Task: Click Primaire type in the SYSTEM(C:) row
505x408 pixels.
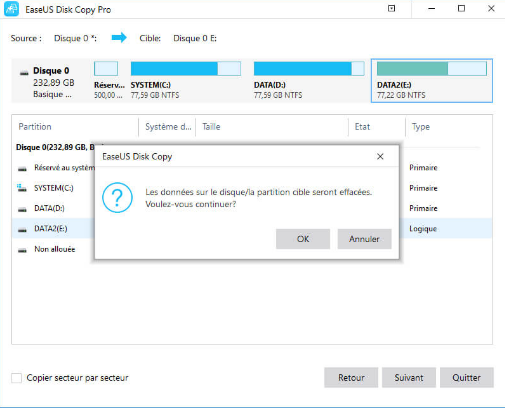Action: pos(423,188)
